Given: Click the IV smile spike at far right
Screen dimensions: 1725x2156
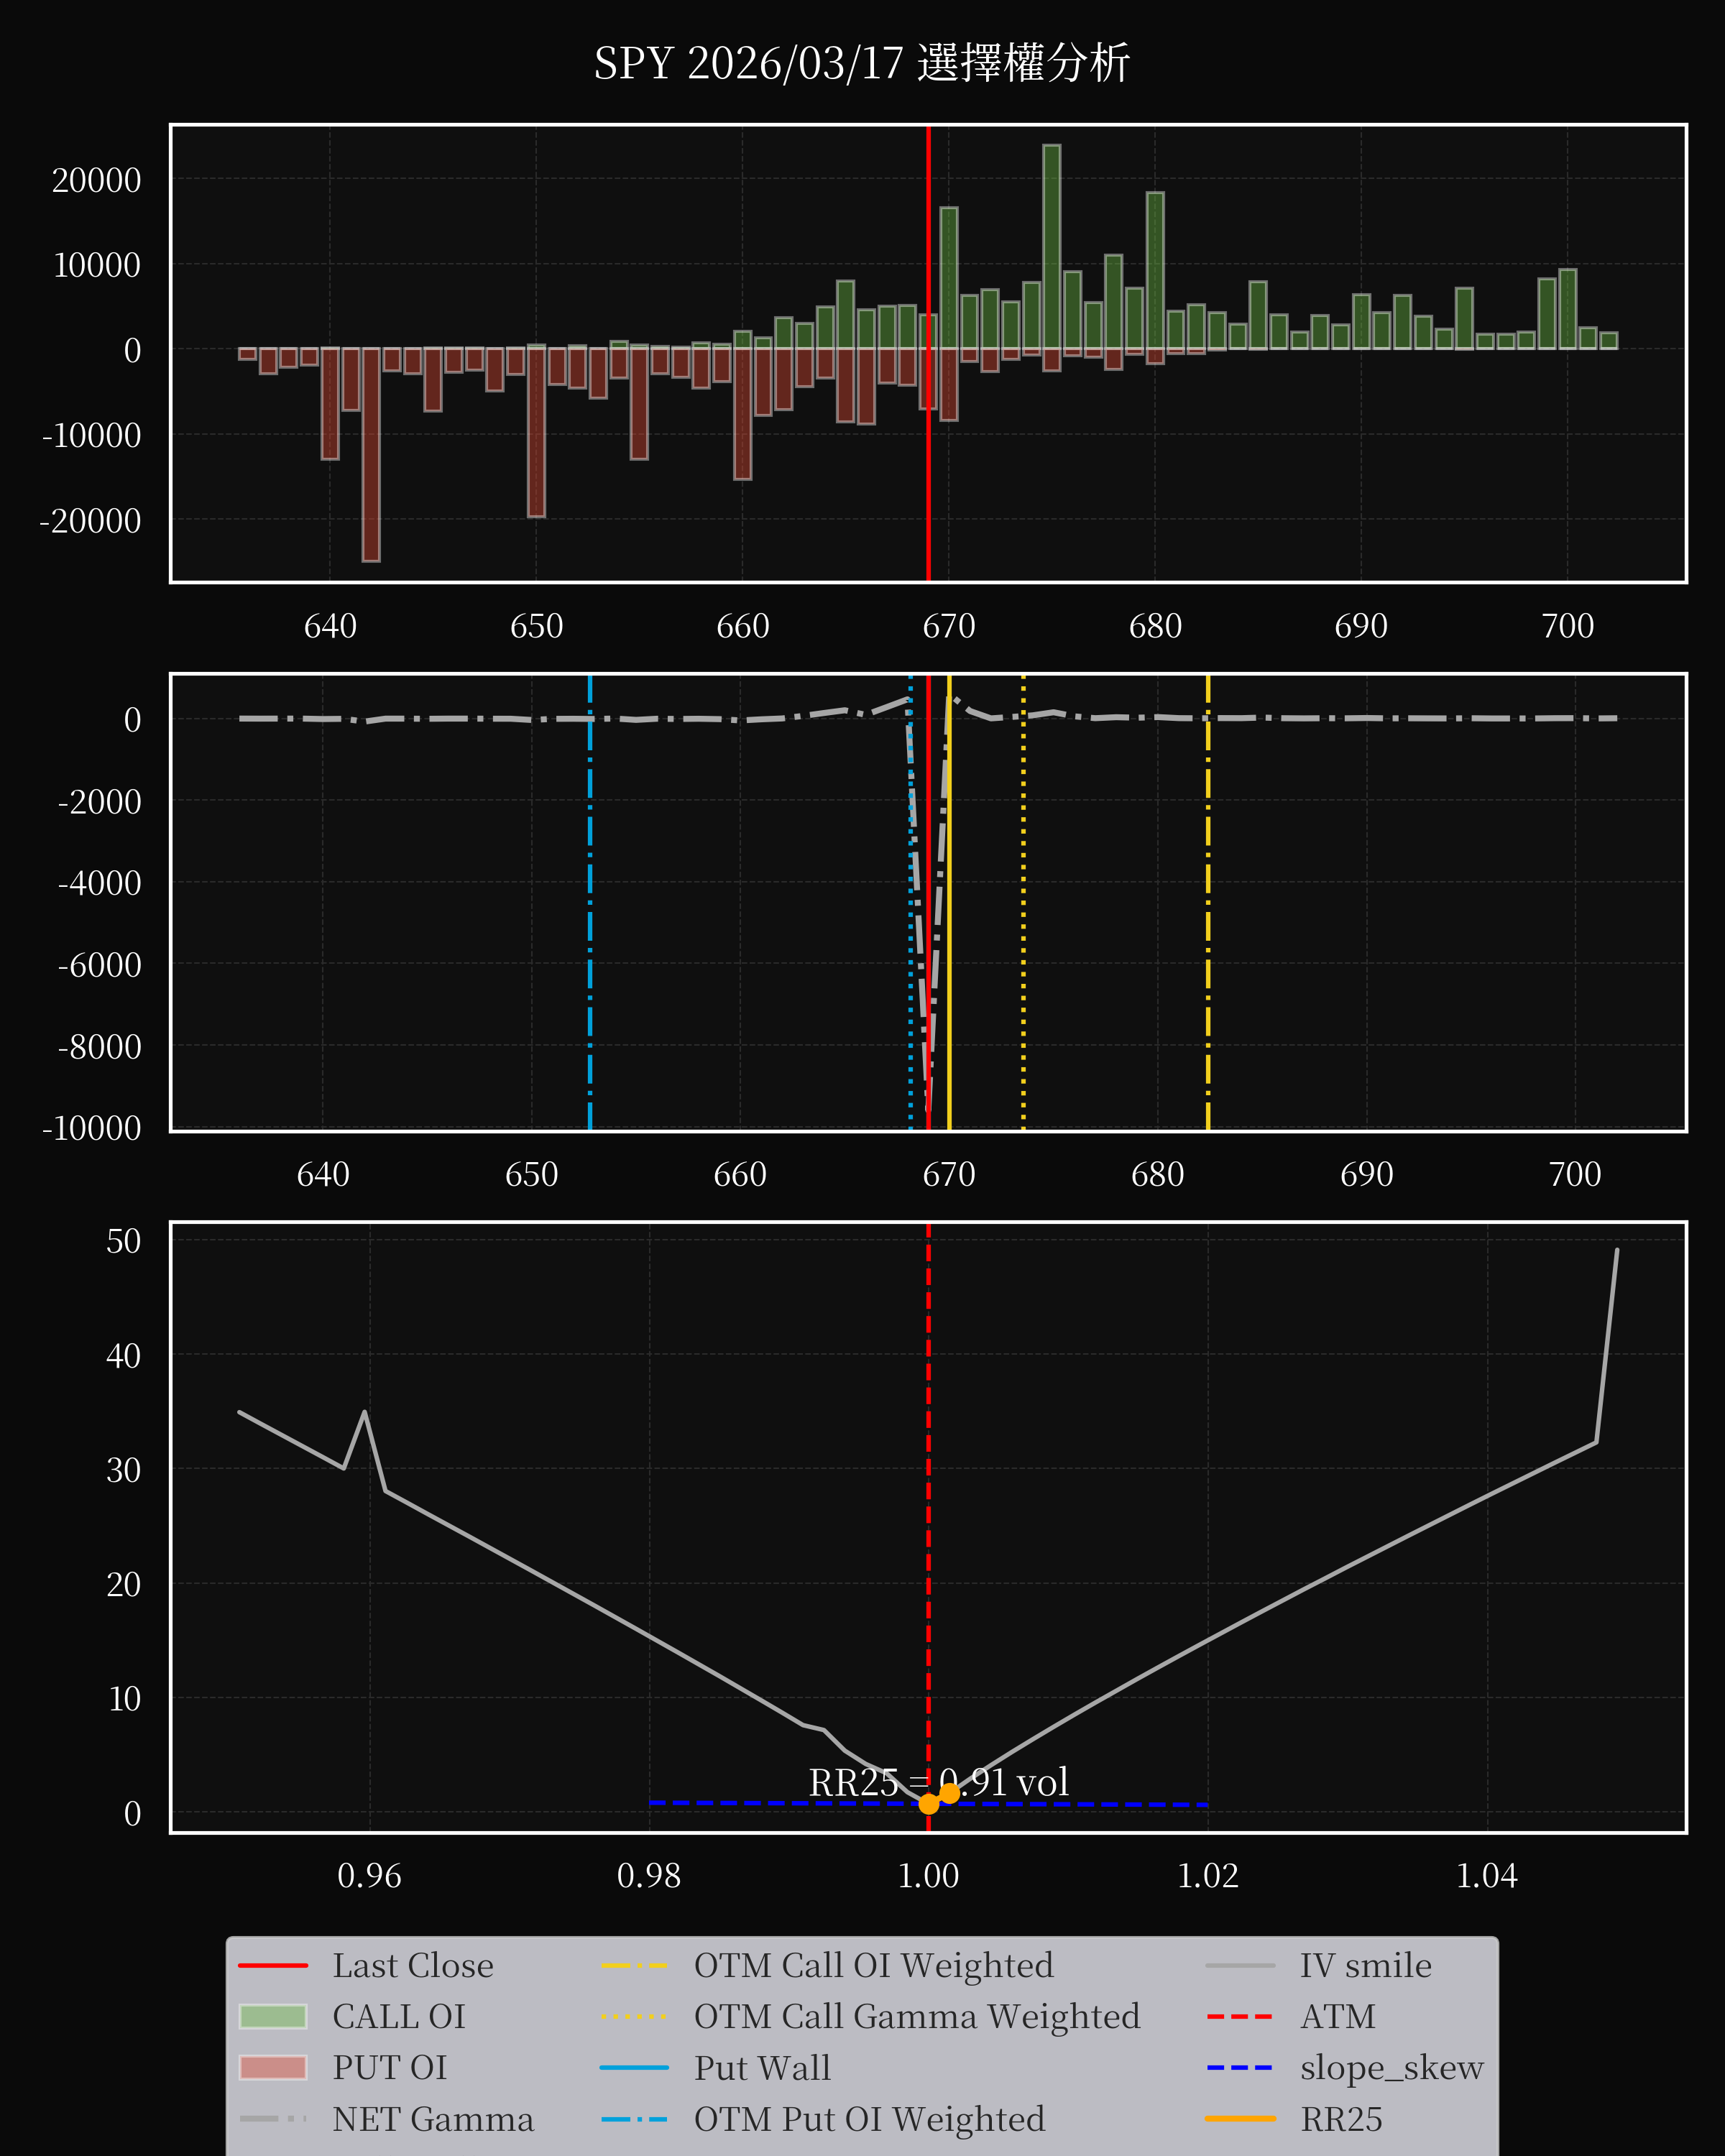Looking at the screenshot, I should point(1617,1250).
